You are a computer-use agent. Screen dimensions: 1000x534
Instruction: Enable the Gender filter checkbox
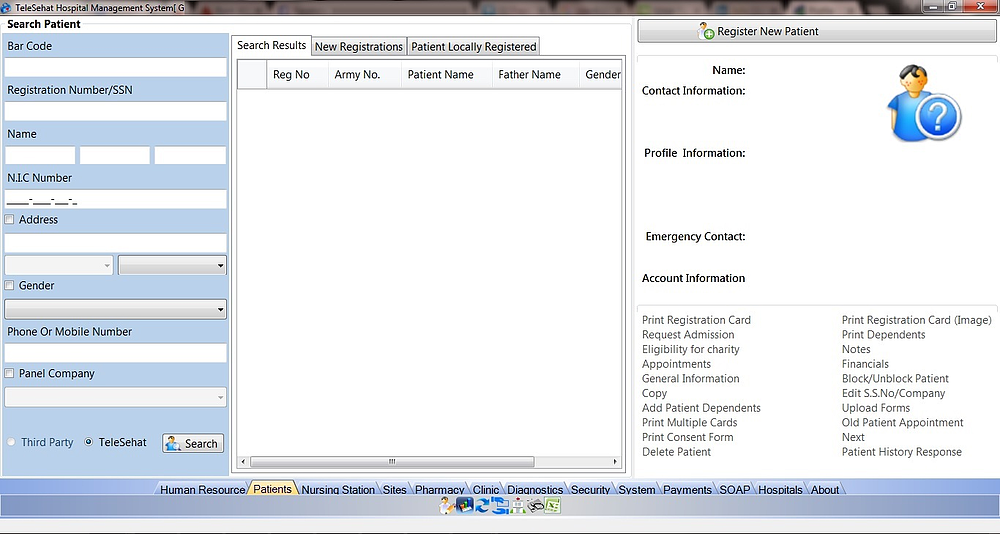coord(10,285)
